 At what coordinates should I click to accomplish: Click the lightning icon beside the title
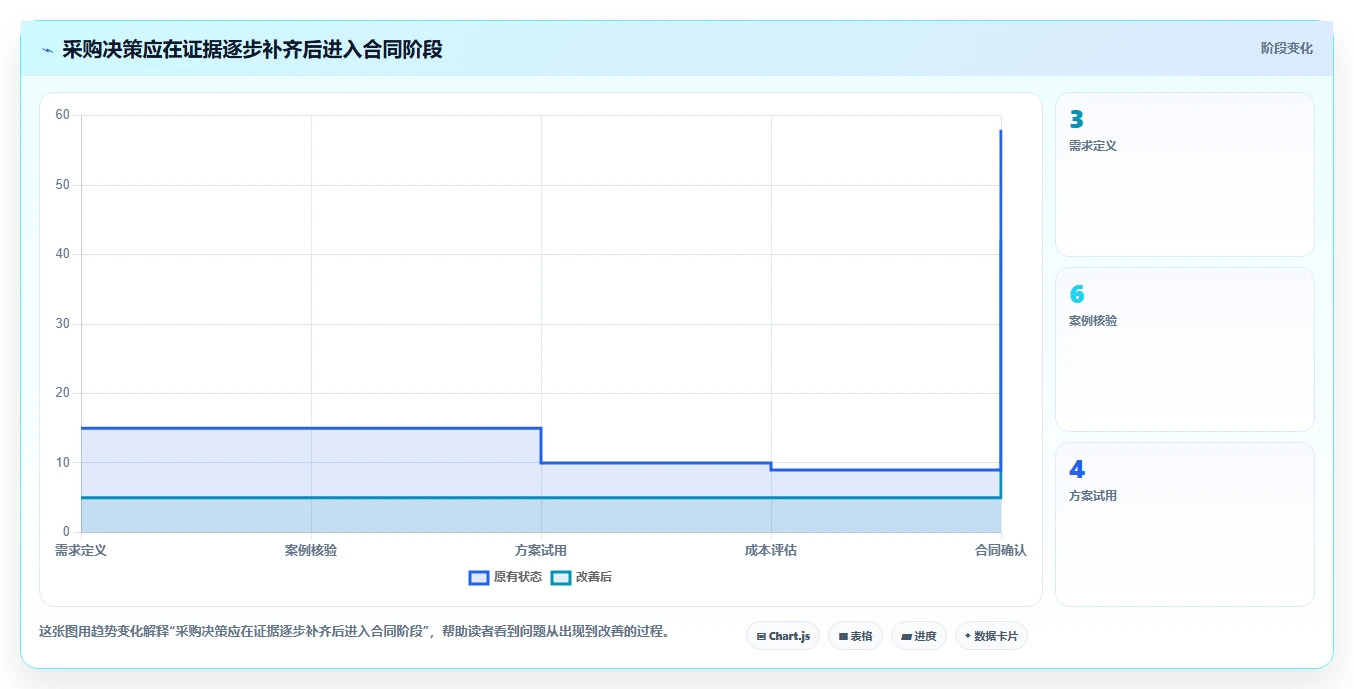tap(47, 50)
